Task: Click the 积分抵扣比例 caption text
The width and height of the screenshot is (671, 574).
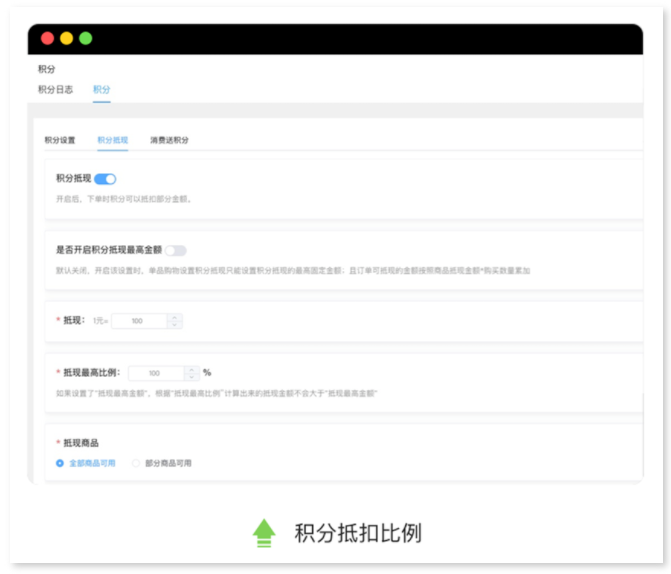Action: pos(357,533)
